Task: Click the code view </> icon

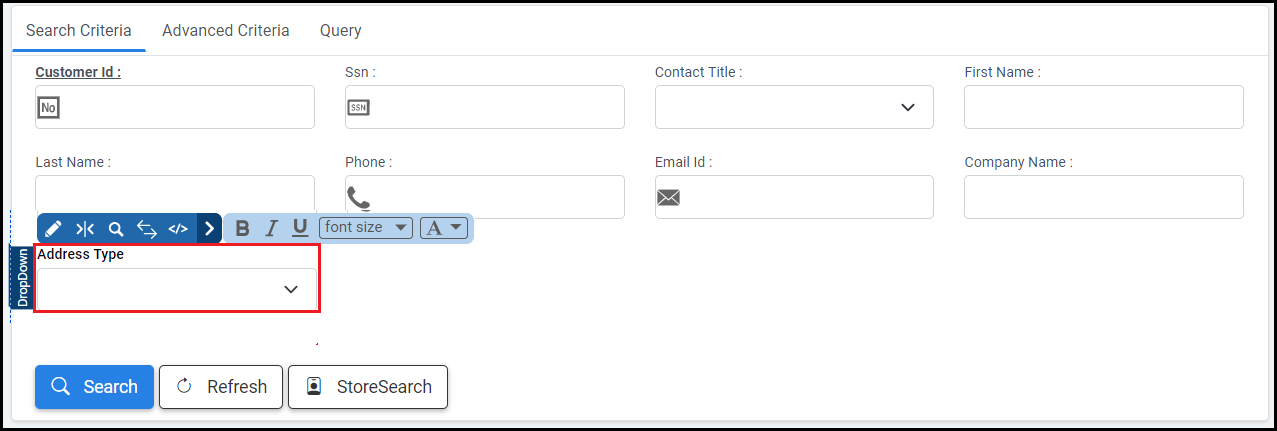Action: pos(178,229)
